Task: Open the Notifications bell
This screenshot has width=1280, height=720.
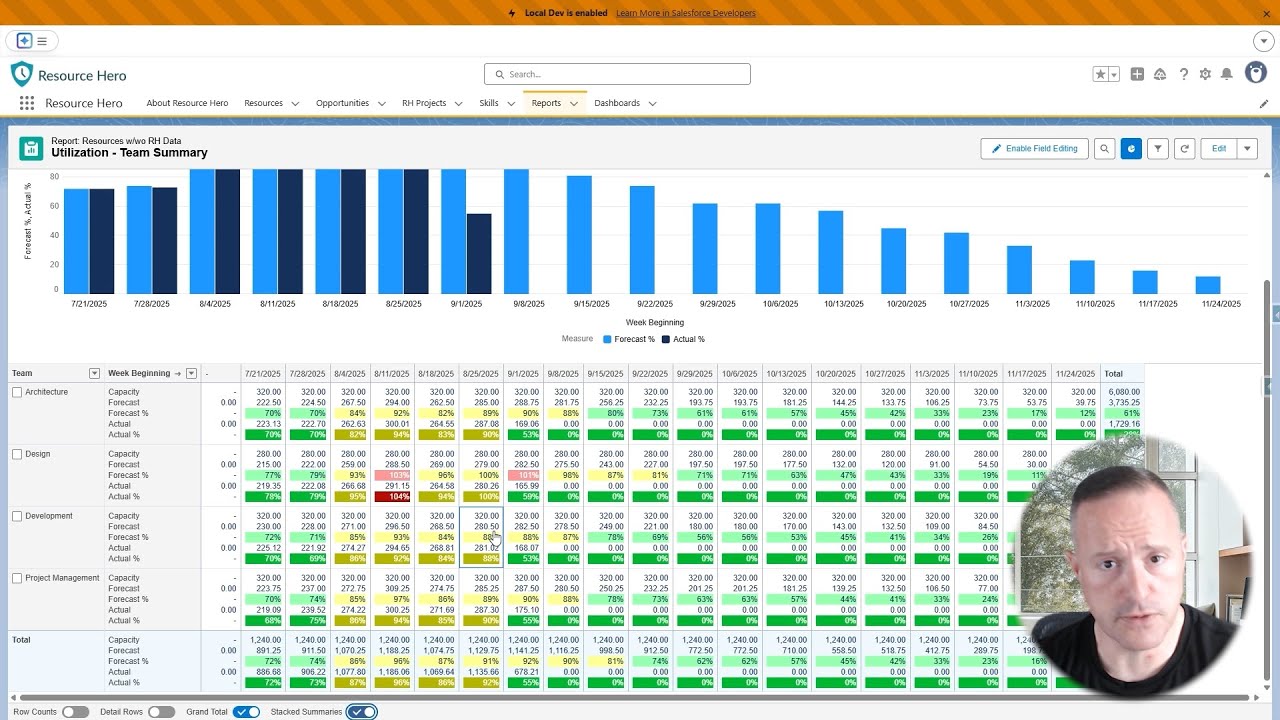Action: [1227, 74]
